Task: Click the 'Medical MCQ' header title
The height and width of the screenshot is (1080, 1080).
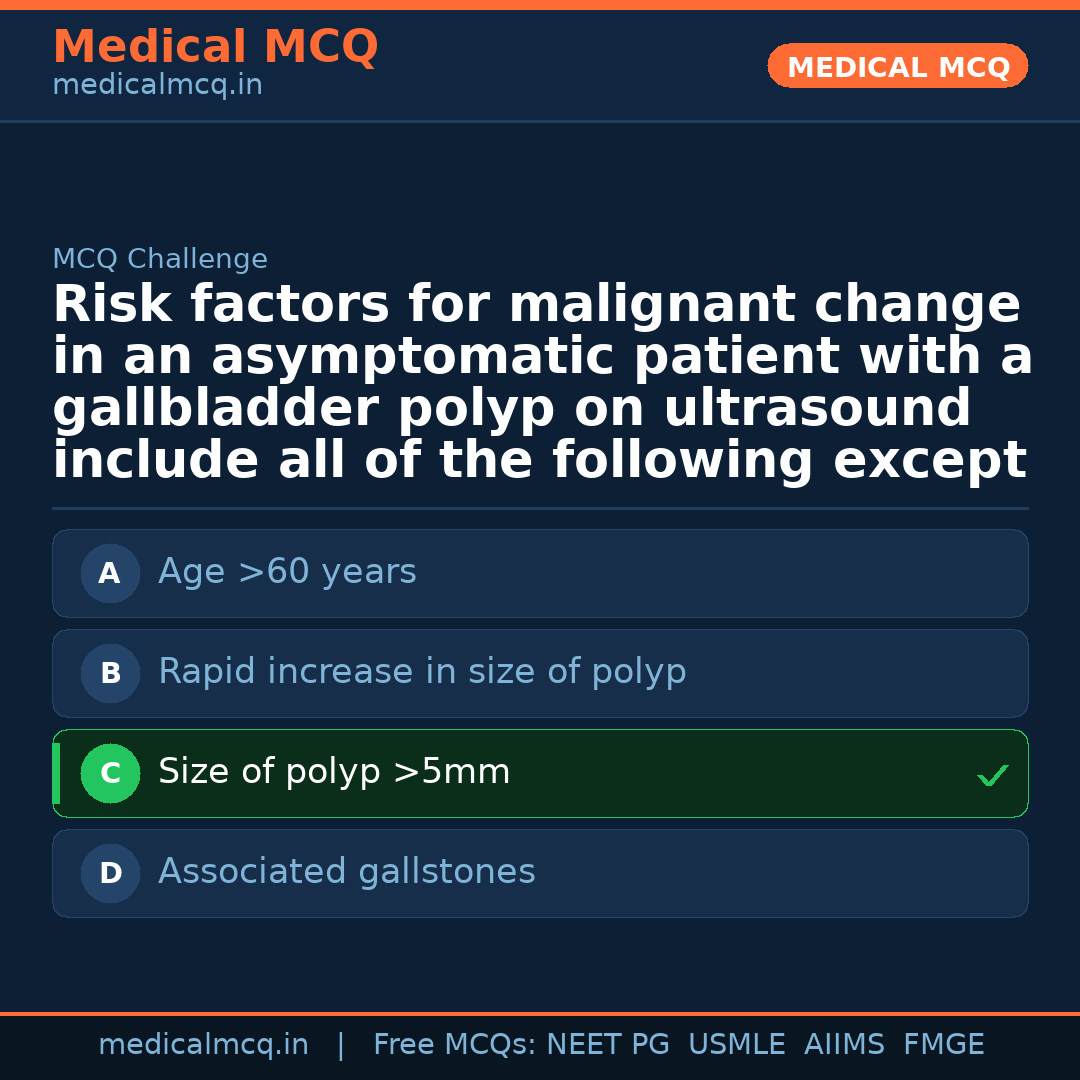Action: 215,47
